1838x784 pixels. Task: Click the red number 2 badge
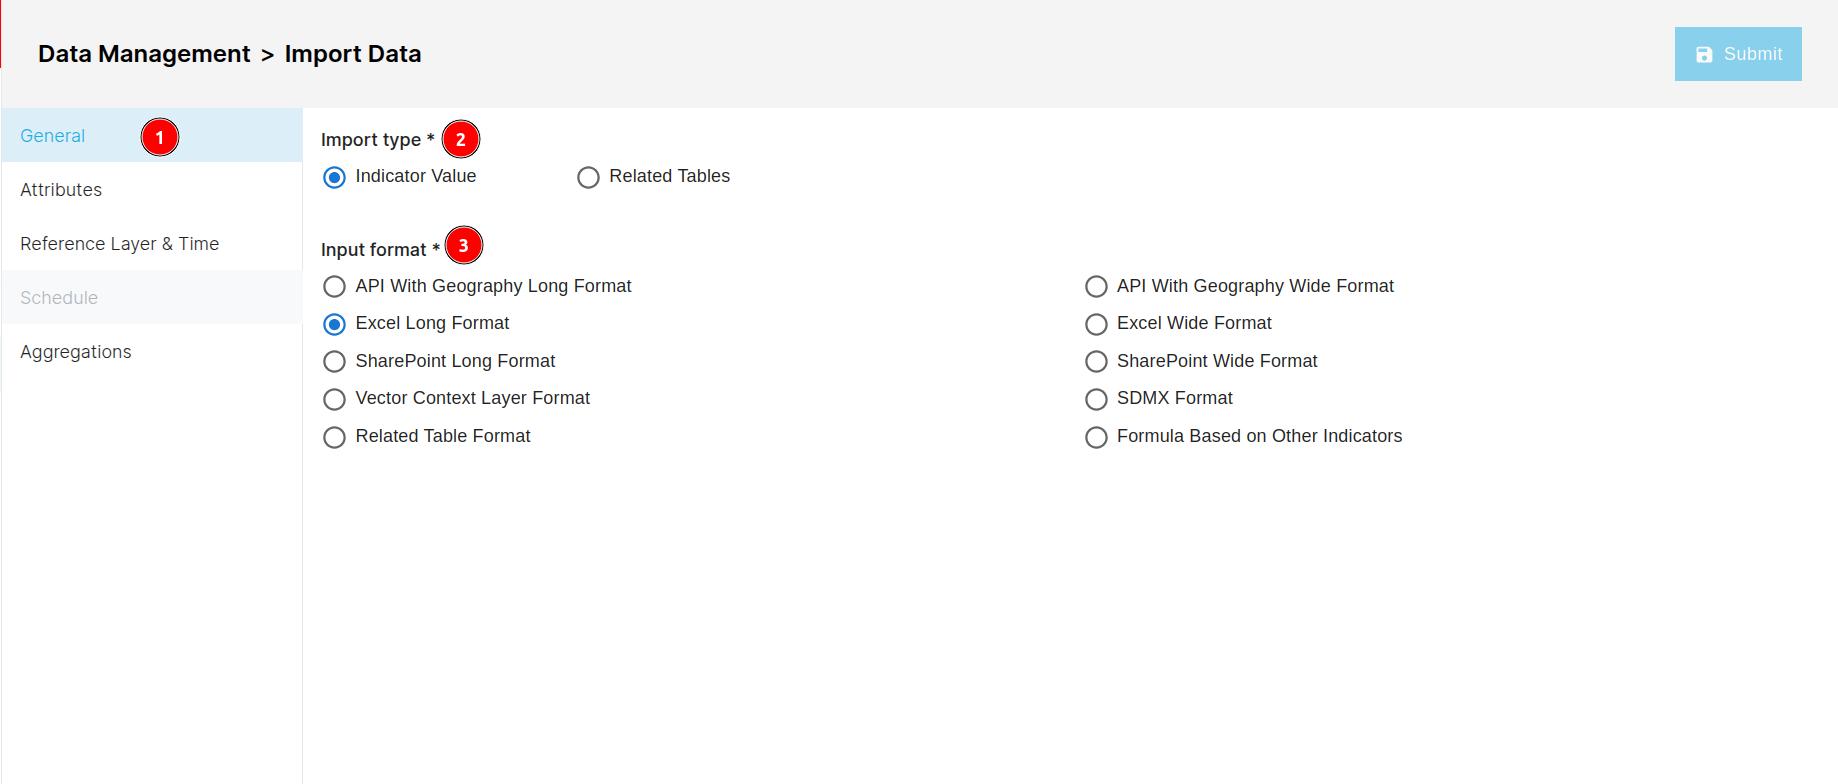pos(461,139)
